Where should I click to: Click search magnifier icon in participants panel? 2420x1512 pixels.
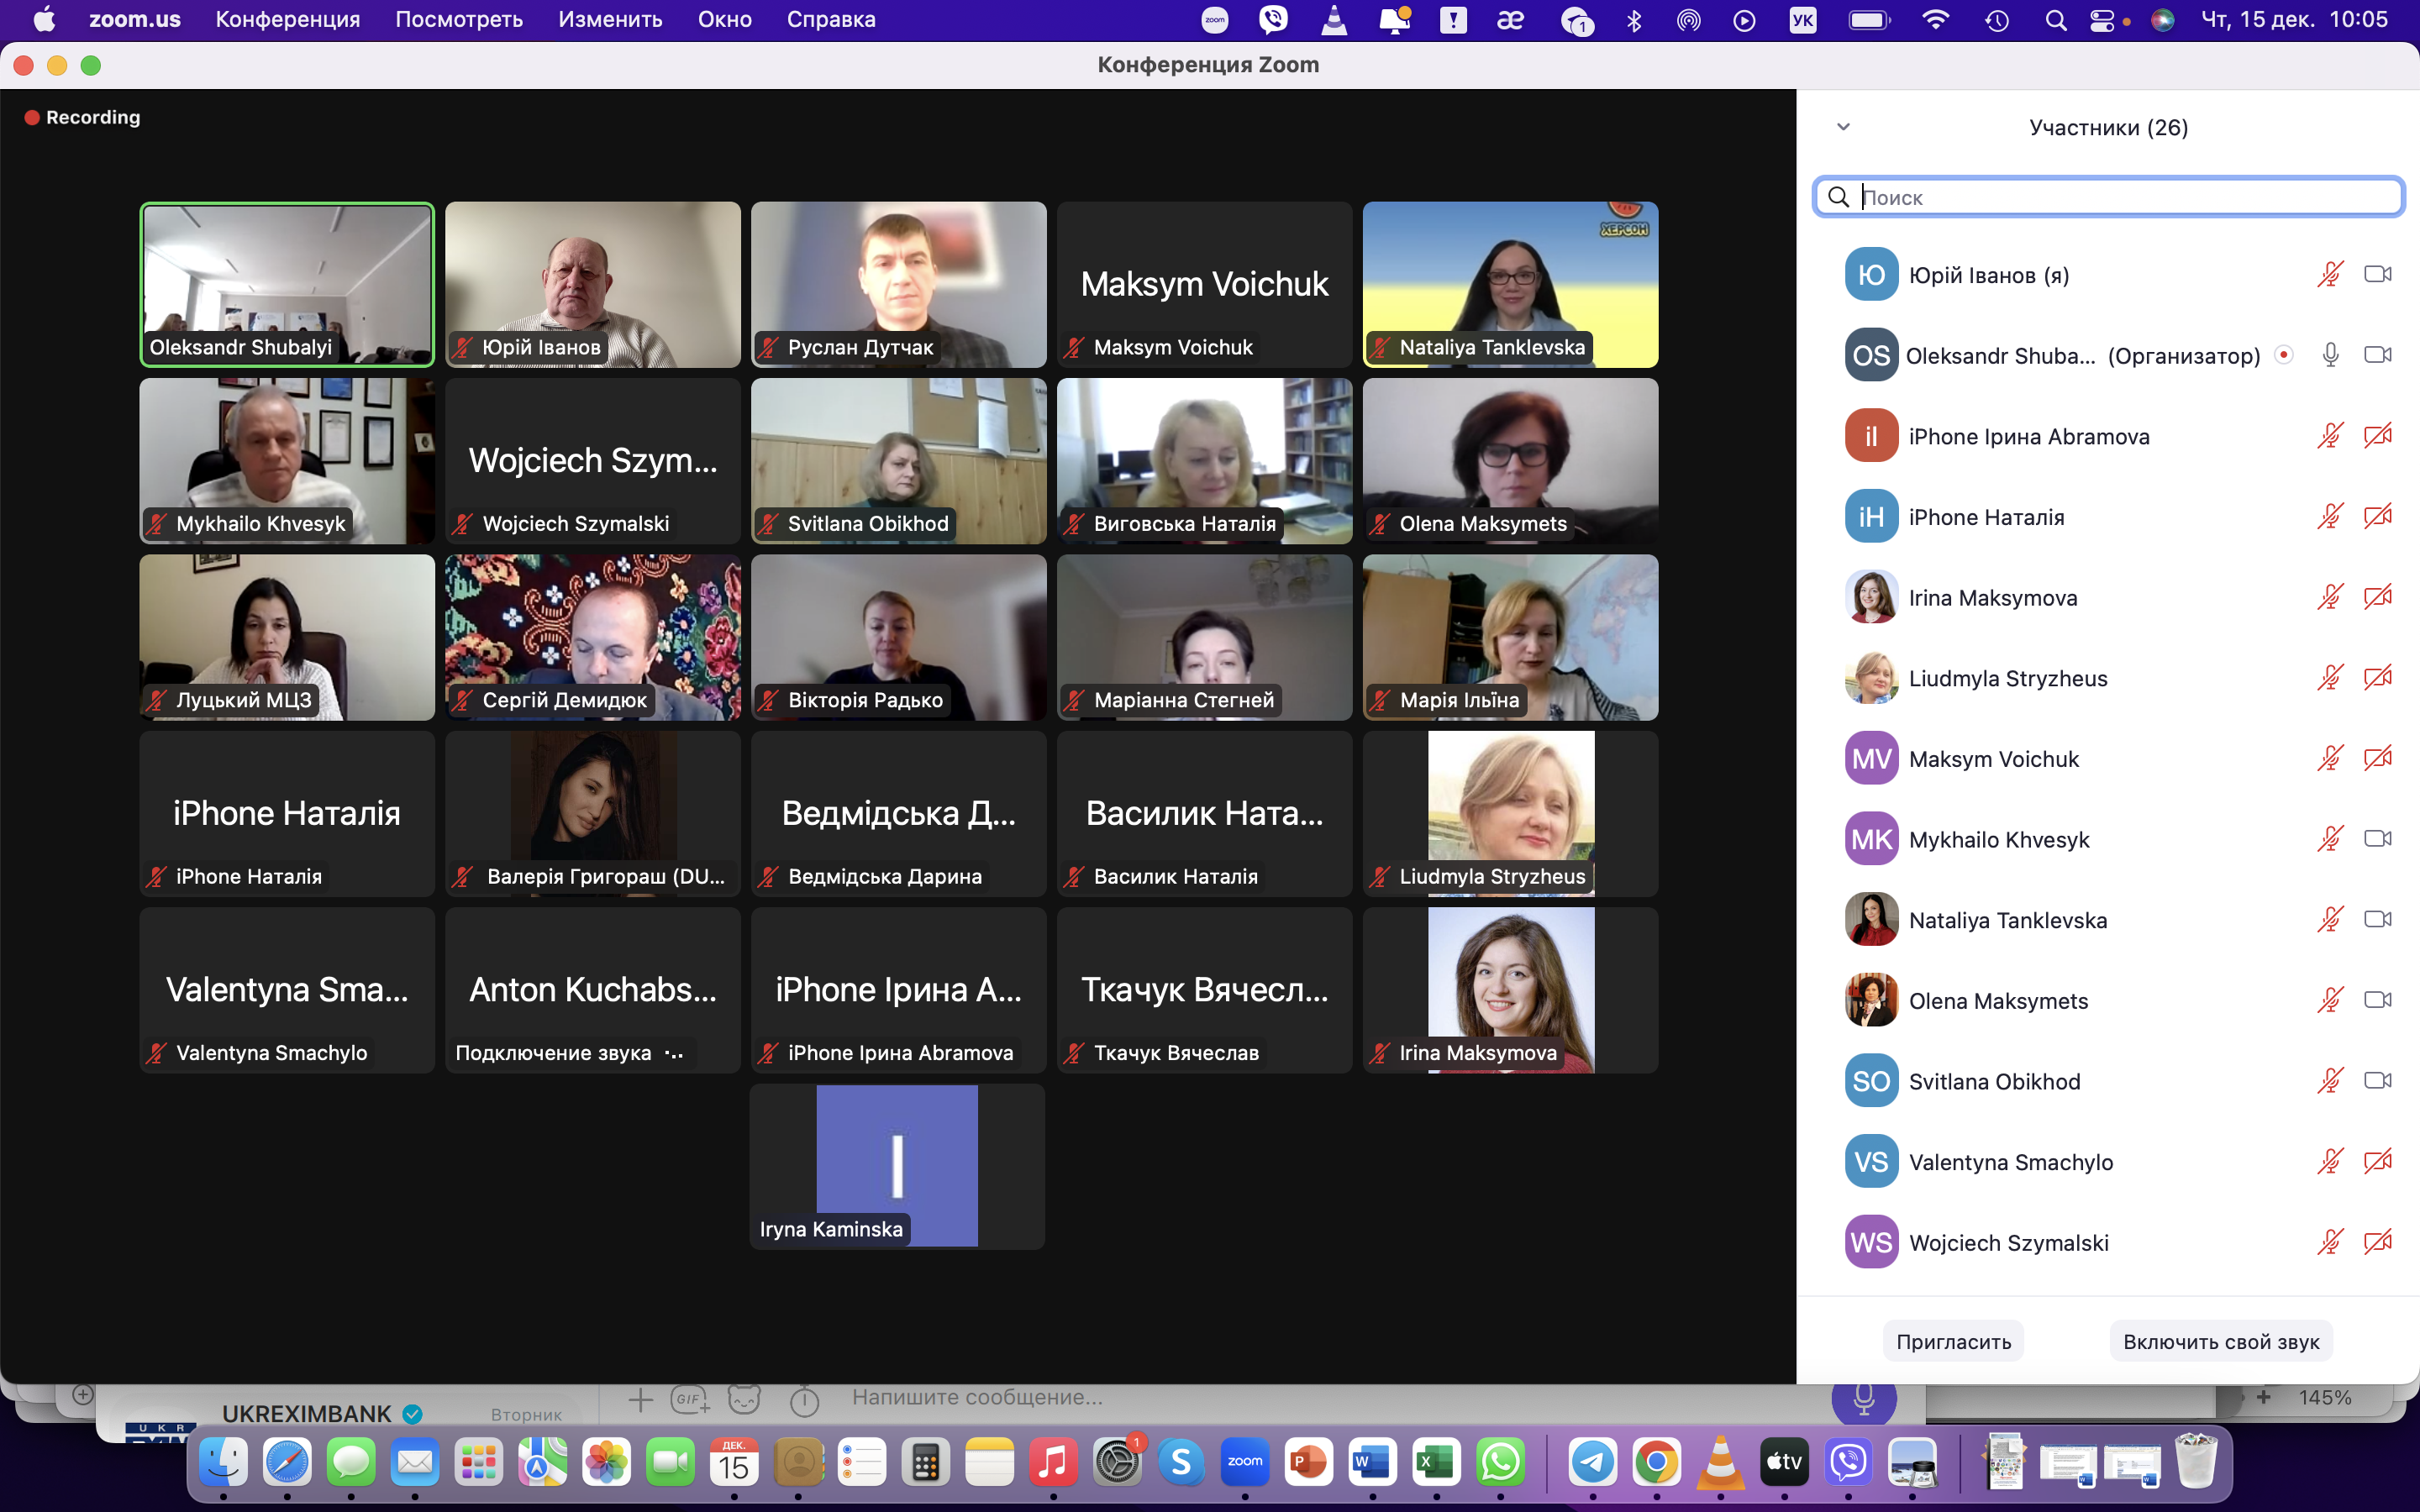pyautogui.click(x=1838, y=197)
